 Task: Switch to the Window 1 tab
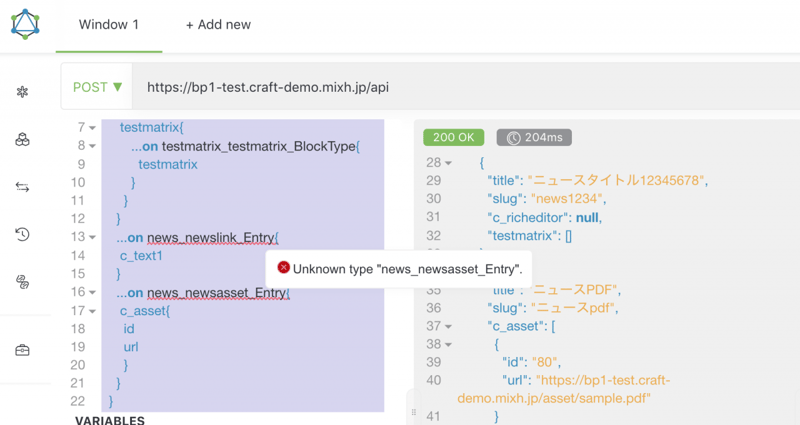pos(108,24)
